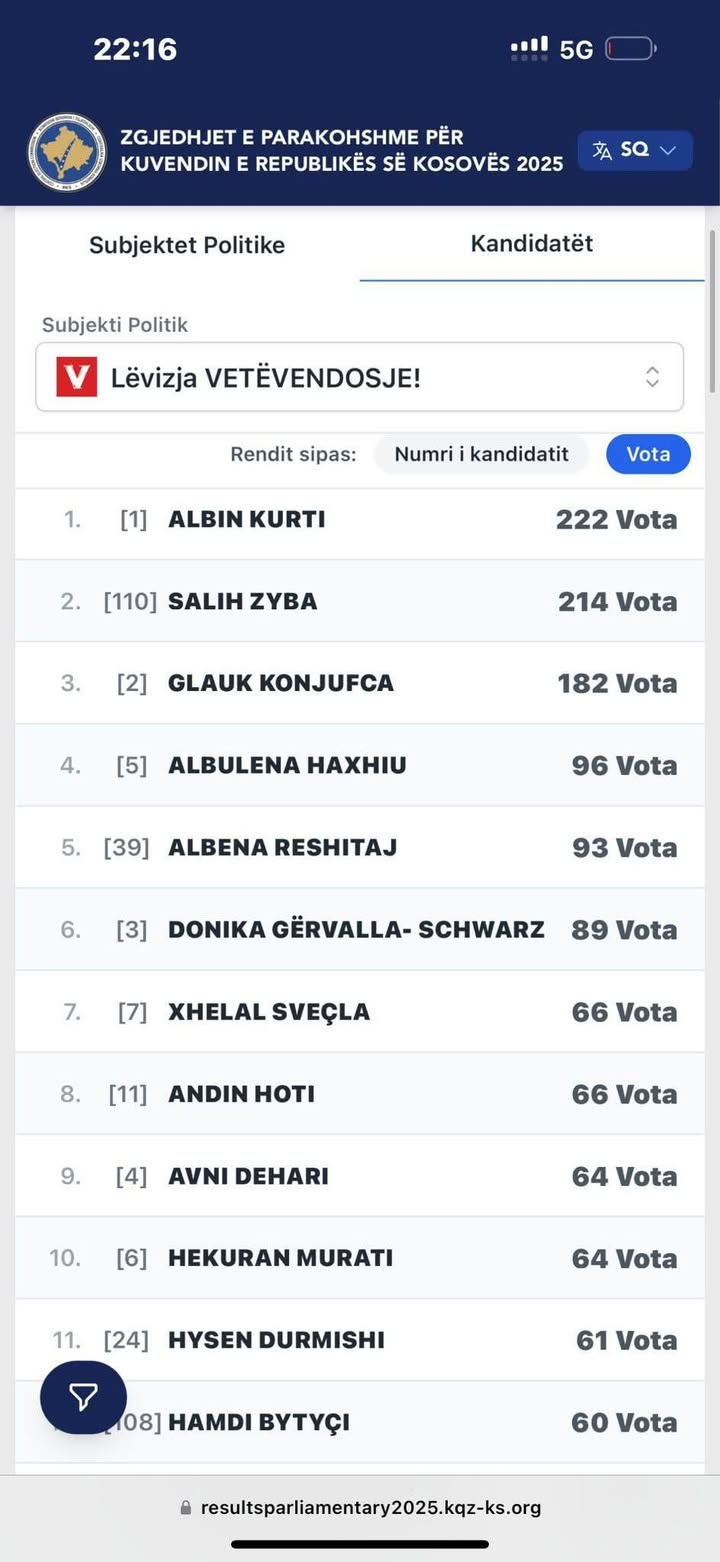Tap the cellular signal bars icon
This screenshot has height=1562, width=720.
(529, 48)
